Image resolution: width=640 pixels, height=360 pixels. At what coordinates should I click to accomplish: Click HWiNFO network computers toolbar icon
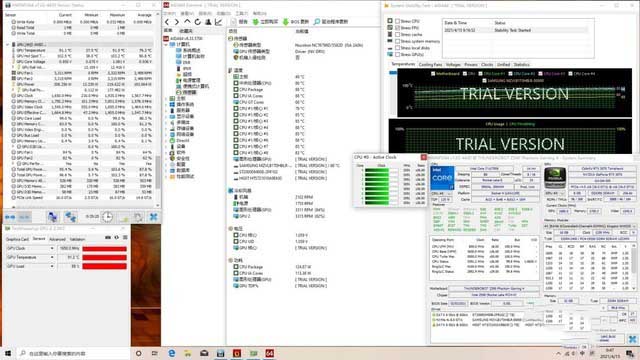52,217
